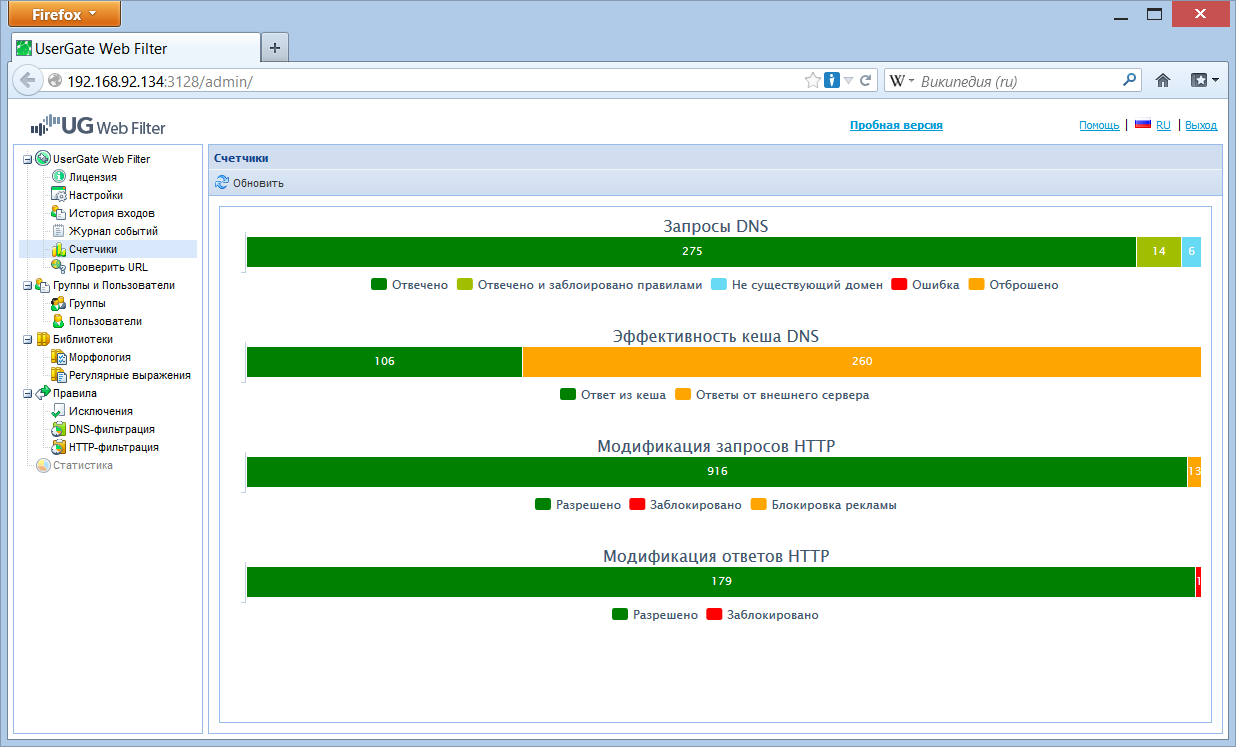Click the Обновить button label

pos(258,183)
